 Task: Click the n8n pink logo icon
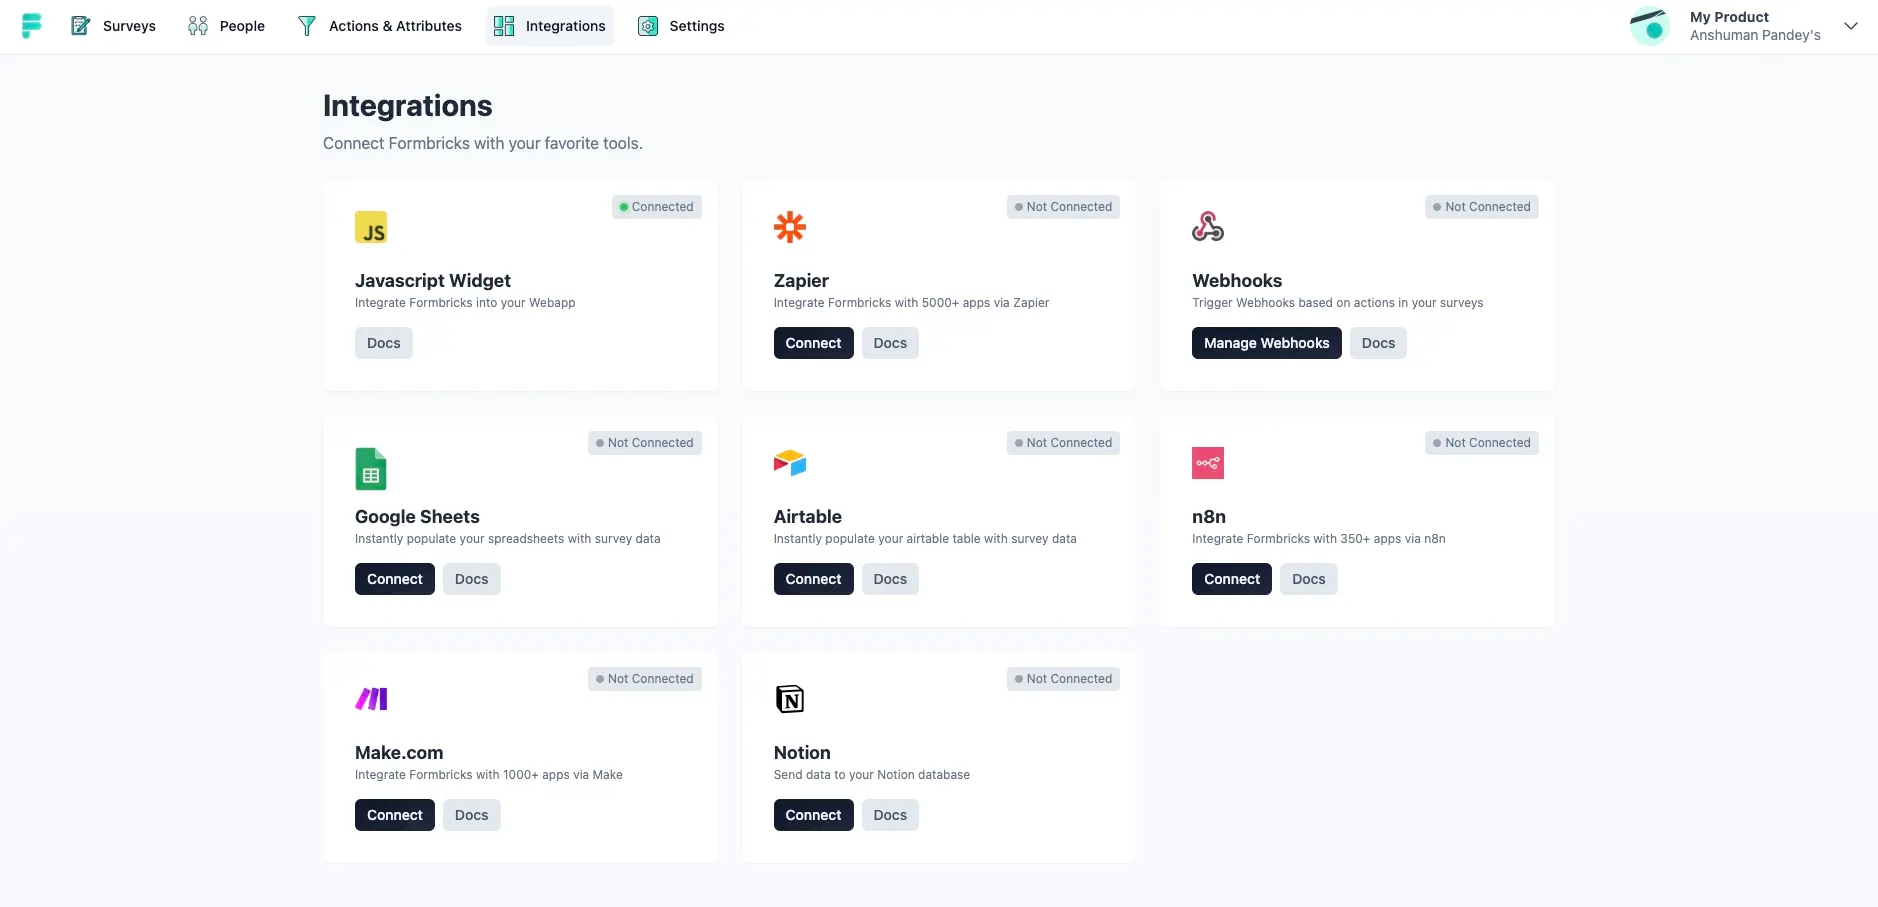[1208, 463]
